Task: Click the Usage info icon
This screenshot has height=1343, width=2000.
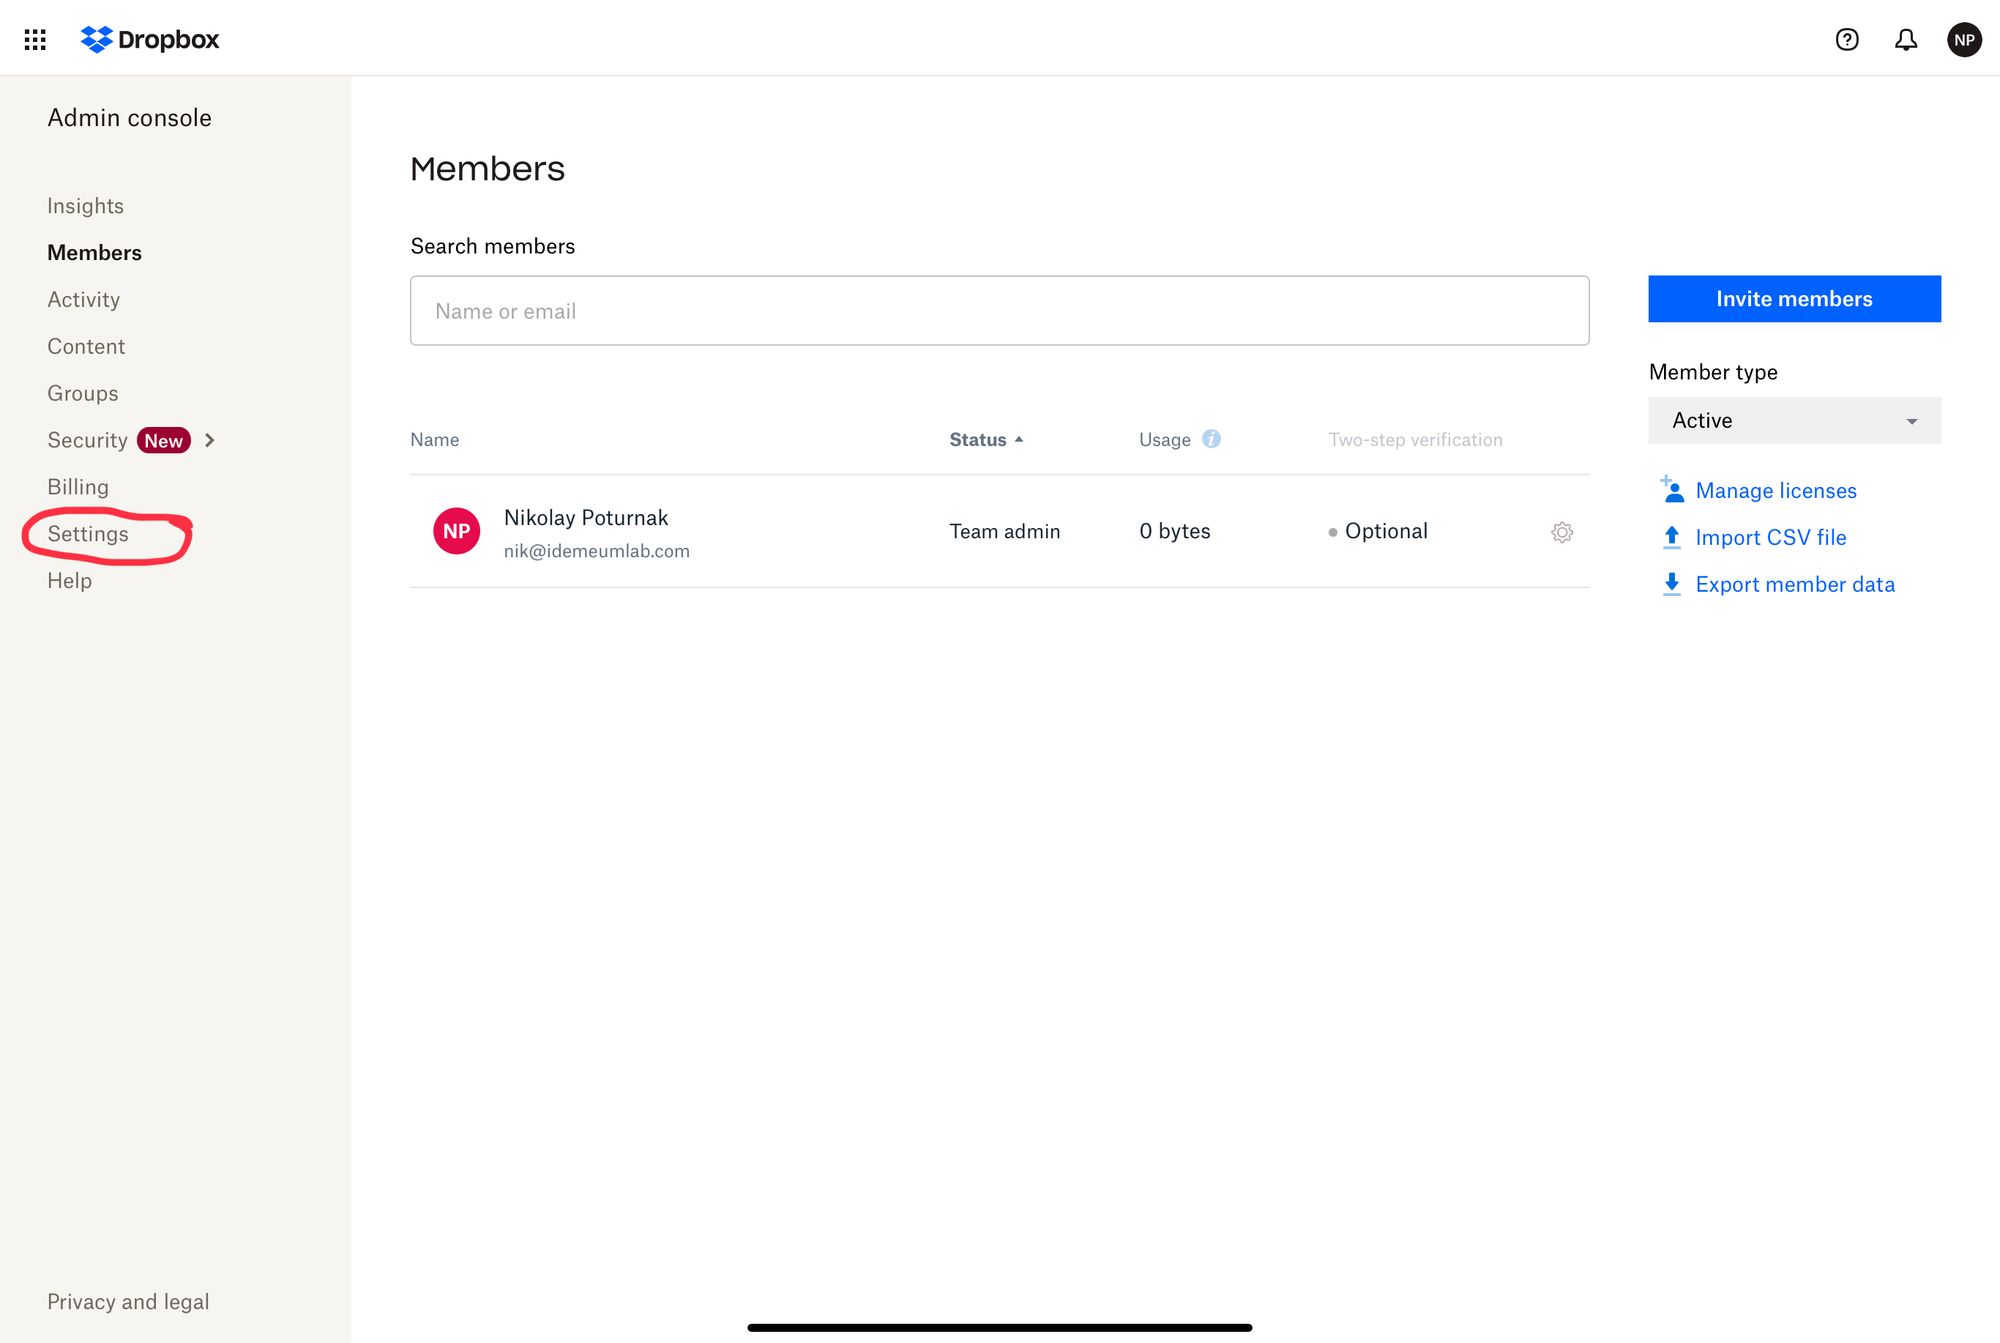Action: pos(1211,438)
